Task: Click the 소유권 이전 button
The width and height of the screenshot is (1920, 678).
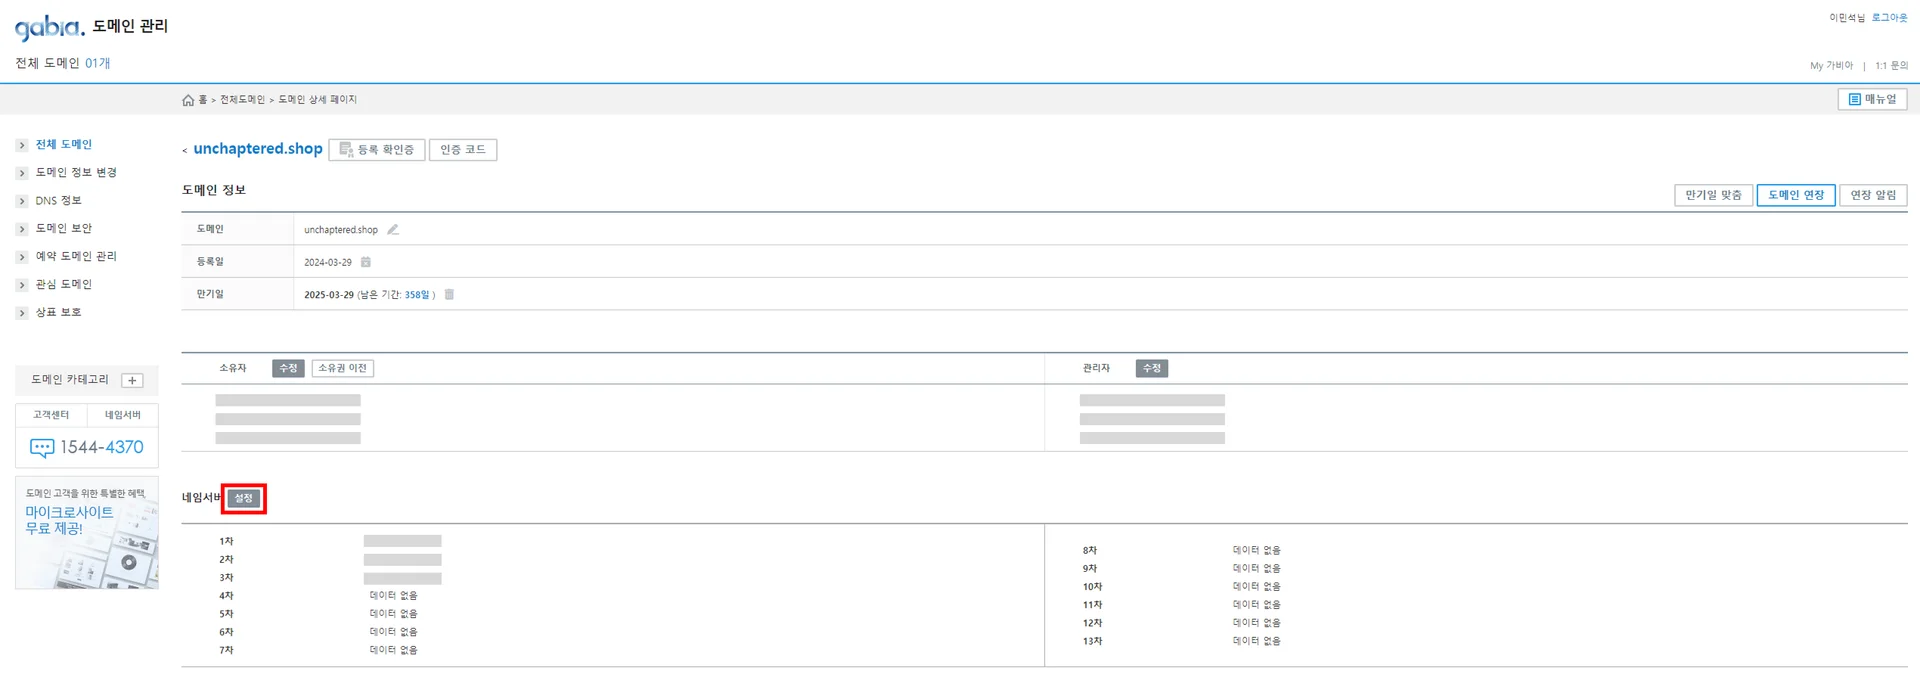Action: [x=343, y=368]
